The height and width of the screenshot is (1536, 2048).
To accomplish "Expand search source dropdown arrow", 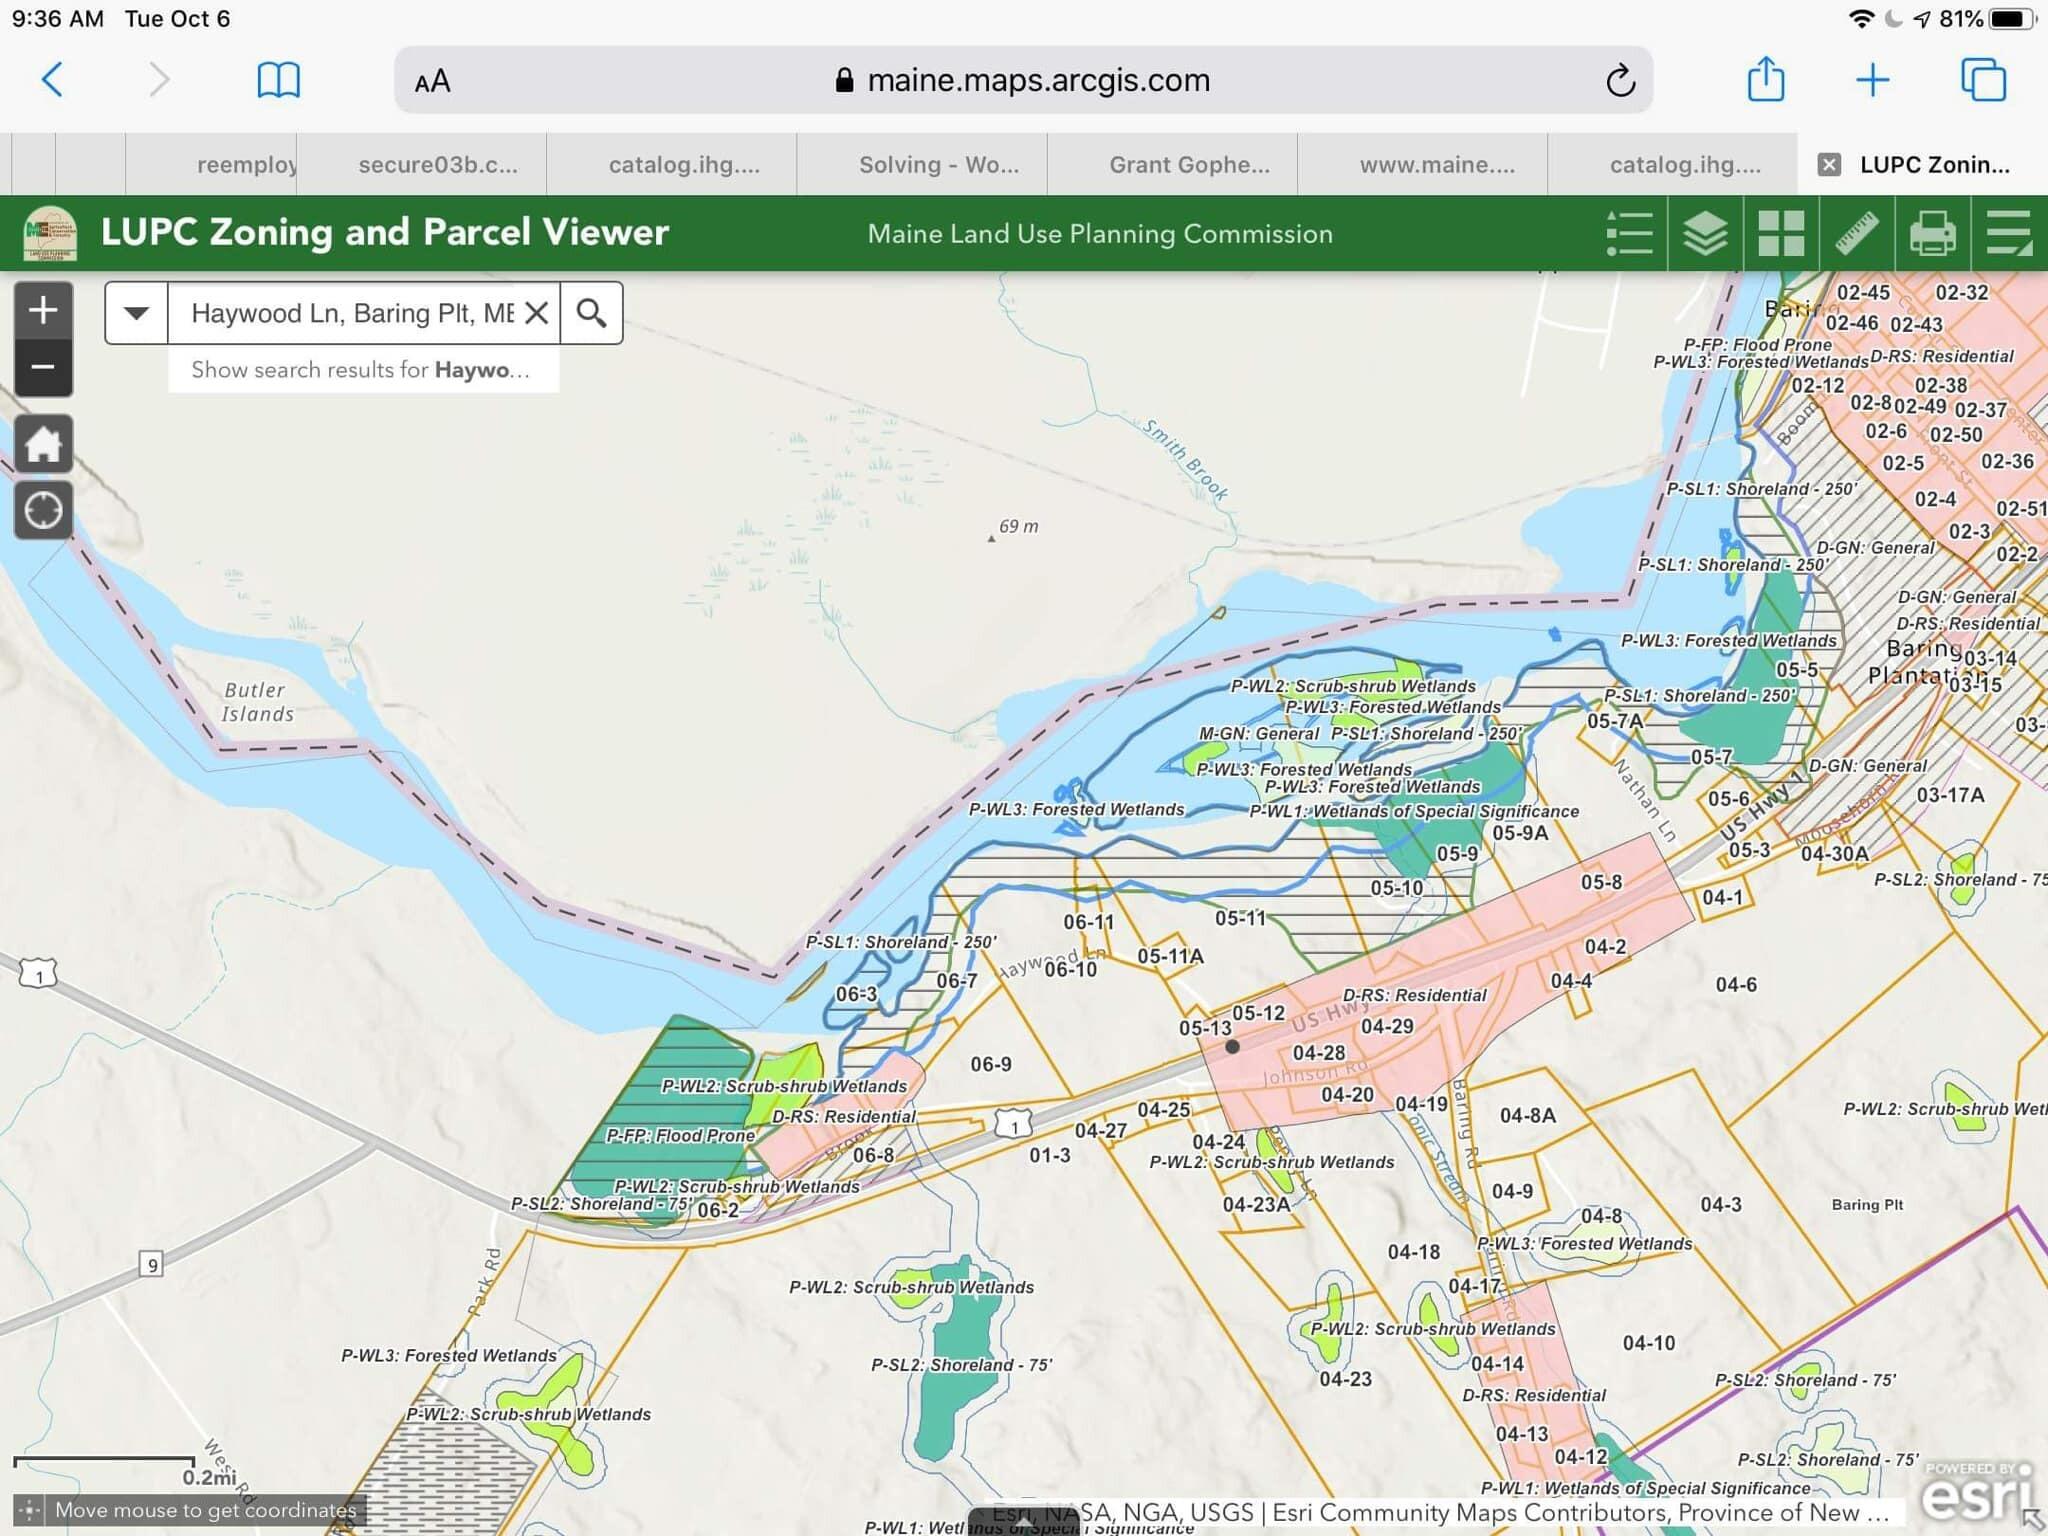I will [x=137, y=313].
